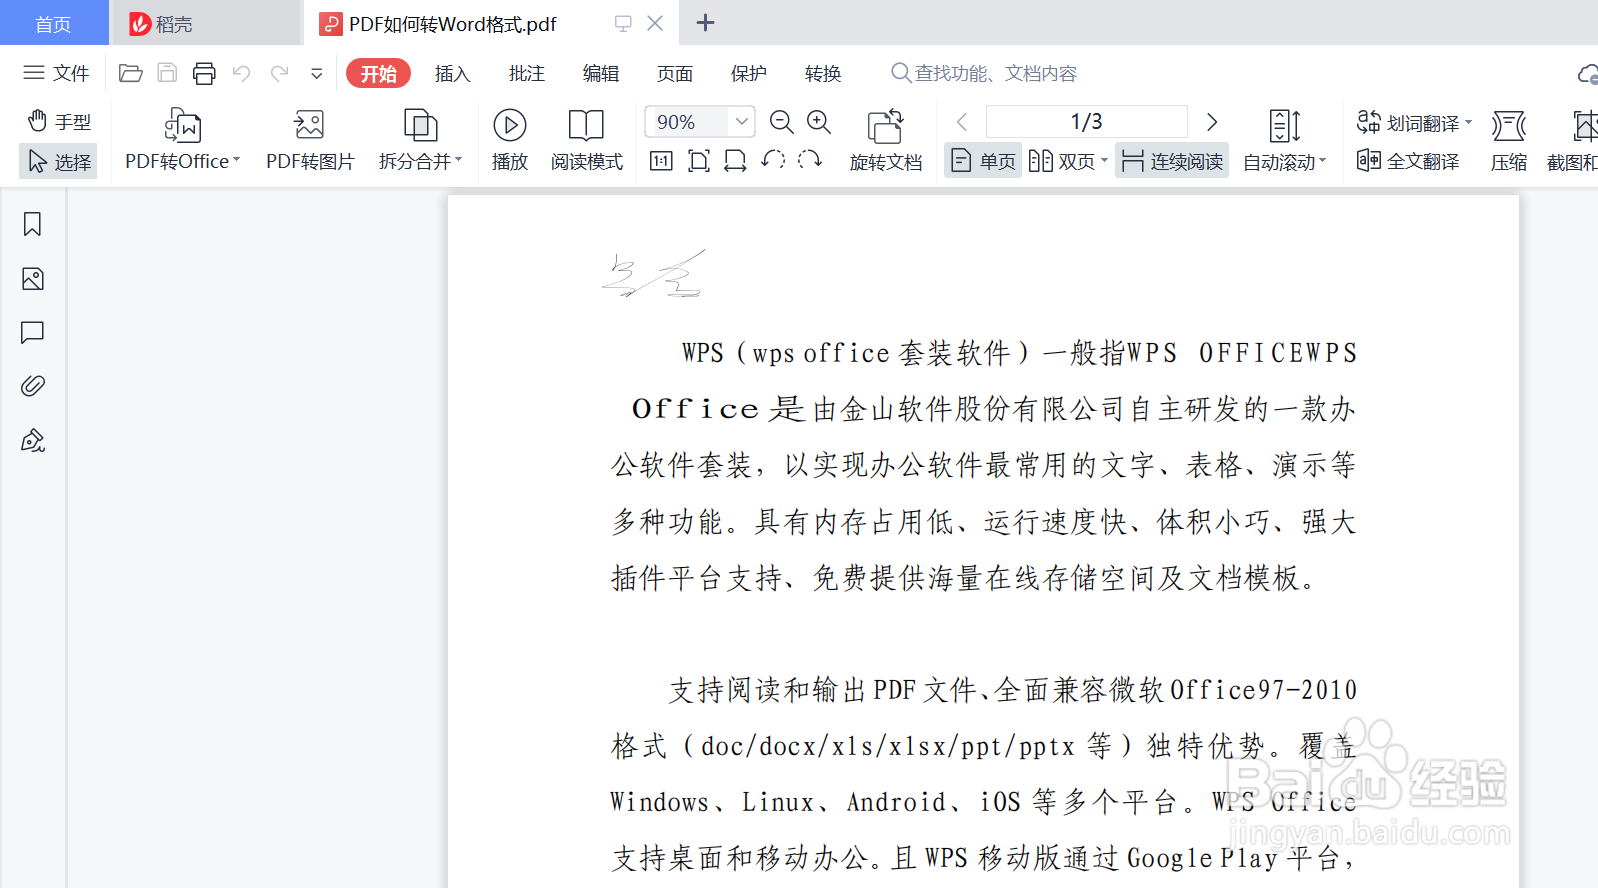Toggle 连续阅读 continuous reading
Image resolution: width=1598 pixels, height=888 pixels.
[x=1172, y=161]
